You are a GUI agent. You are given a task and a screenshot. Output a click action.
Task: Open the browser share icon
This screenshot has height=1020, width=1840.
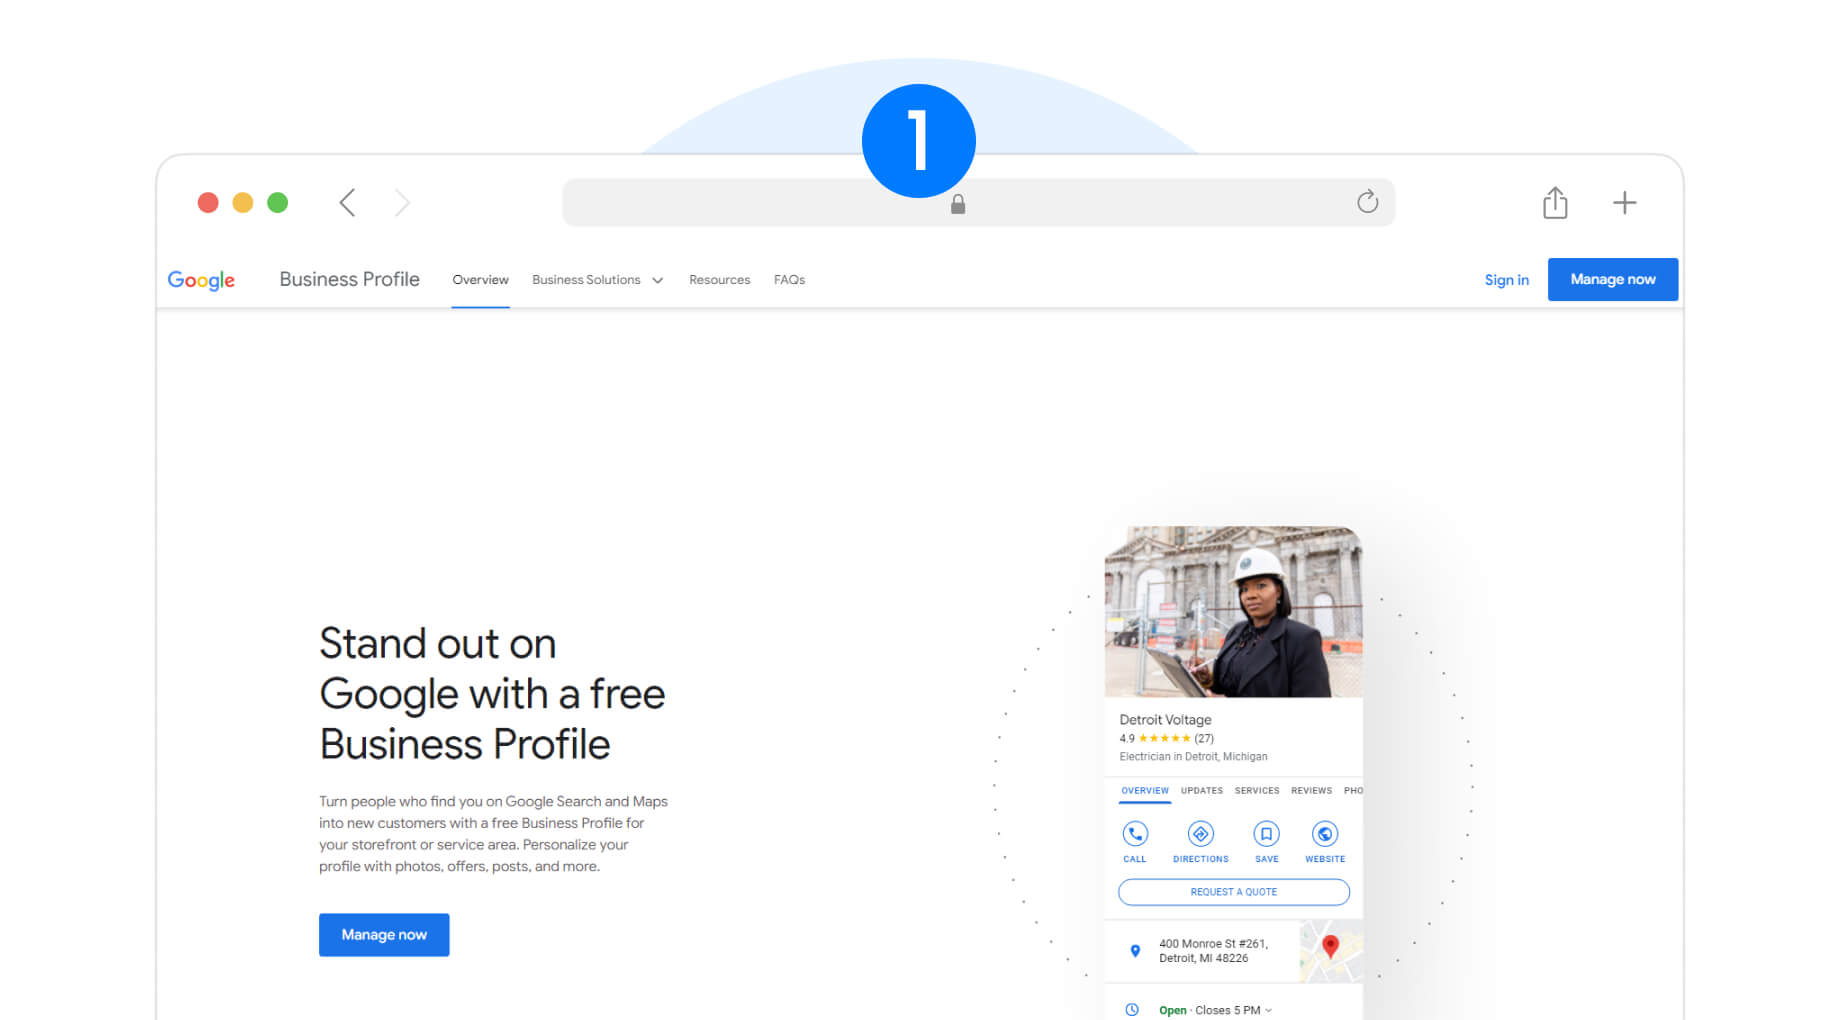[1555, 202]
